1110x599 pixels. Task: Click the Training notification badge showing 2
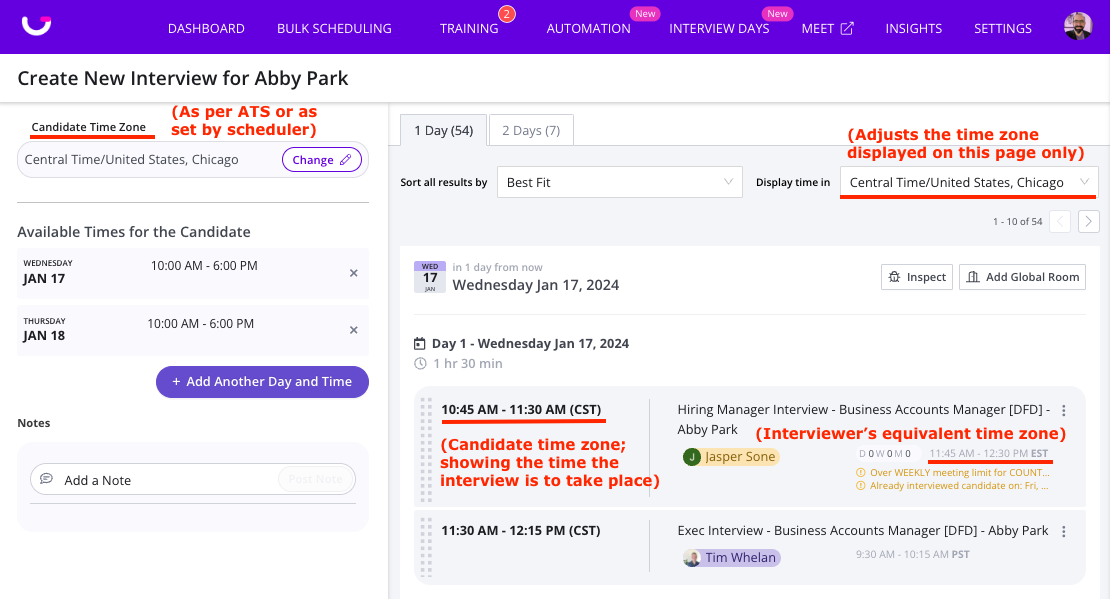[x=506, y=14]
